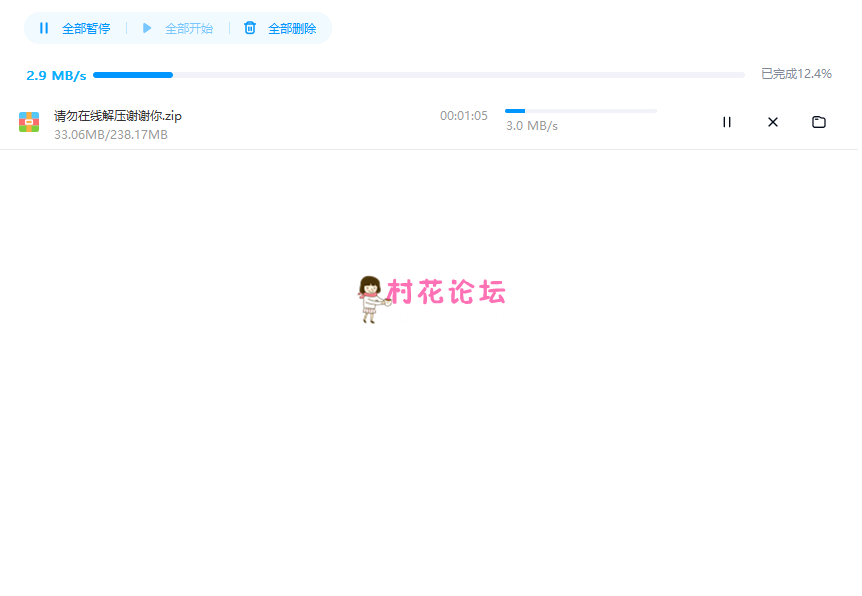
Task: Click the 全部删除 delete-all button
Action: click(x=280, y=28)
